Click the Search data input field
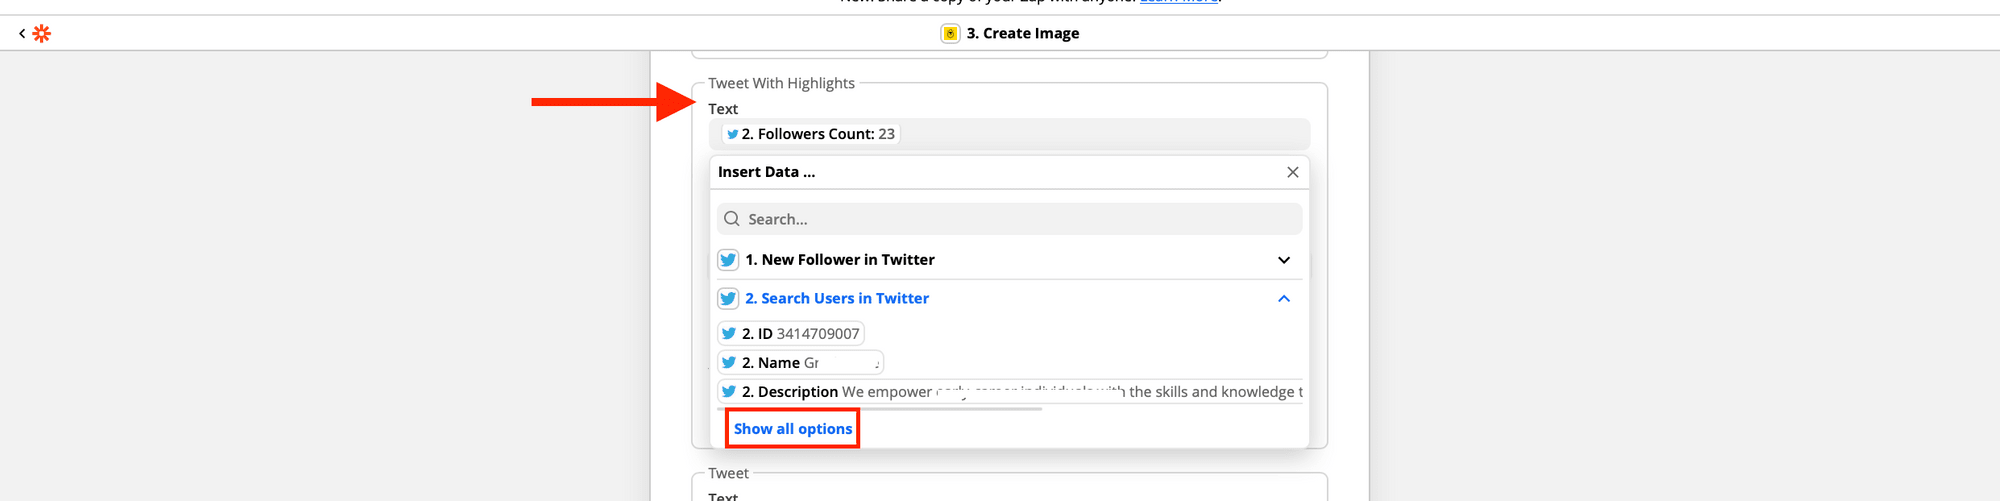This screenshot has height=501, width=2000. point(1009,219)
